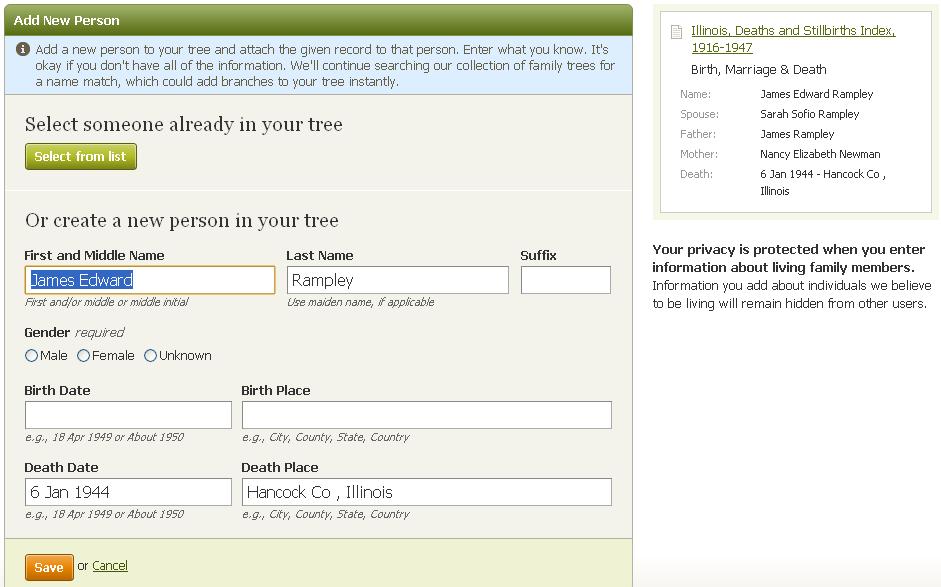941x587 pixels.
Task: Click the Death Date field showing 6 Jan 1944
Action: (x=128, y=492)
